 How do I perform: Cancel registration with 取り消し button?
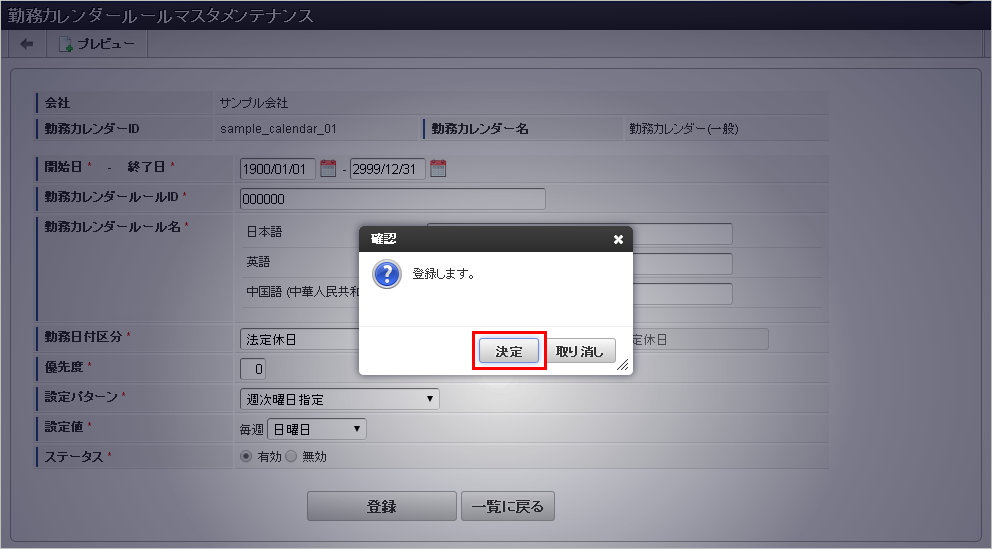[x=580, y=351]
